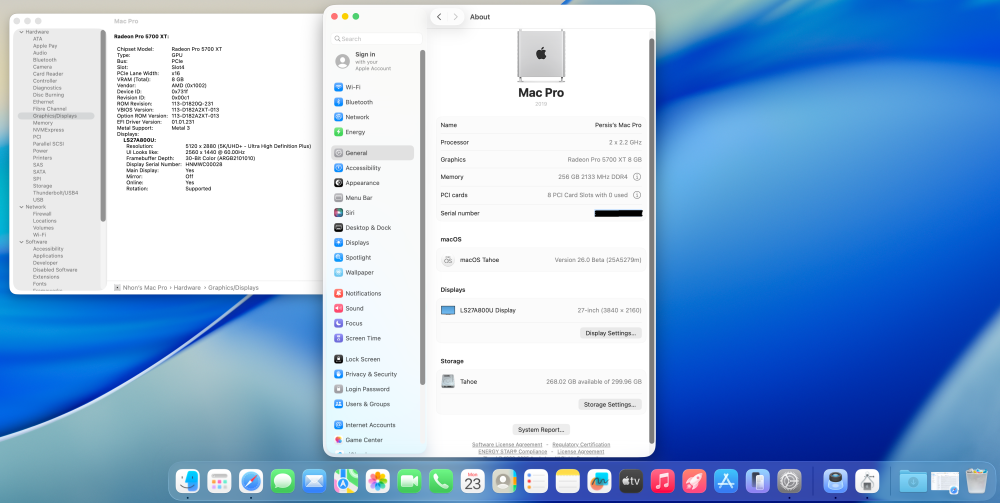Select Memory in System Information tree
This screenshot has height=503, width=1000.
click(x=43, y=123)
